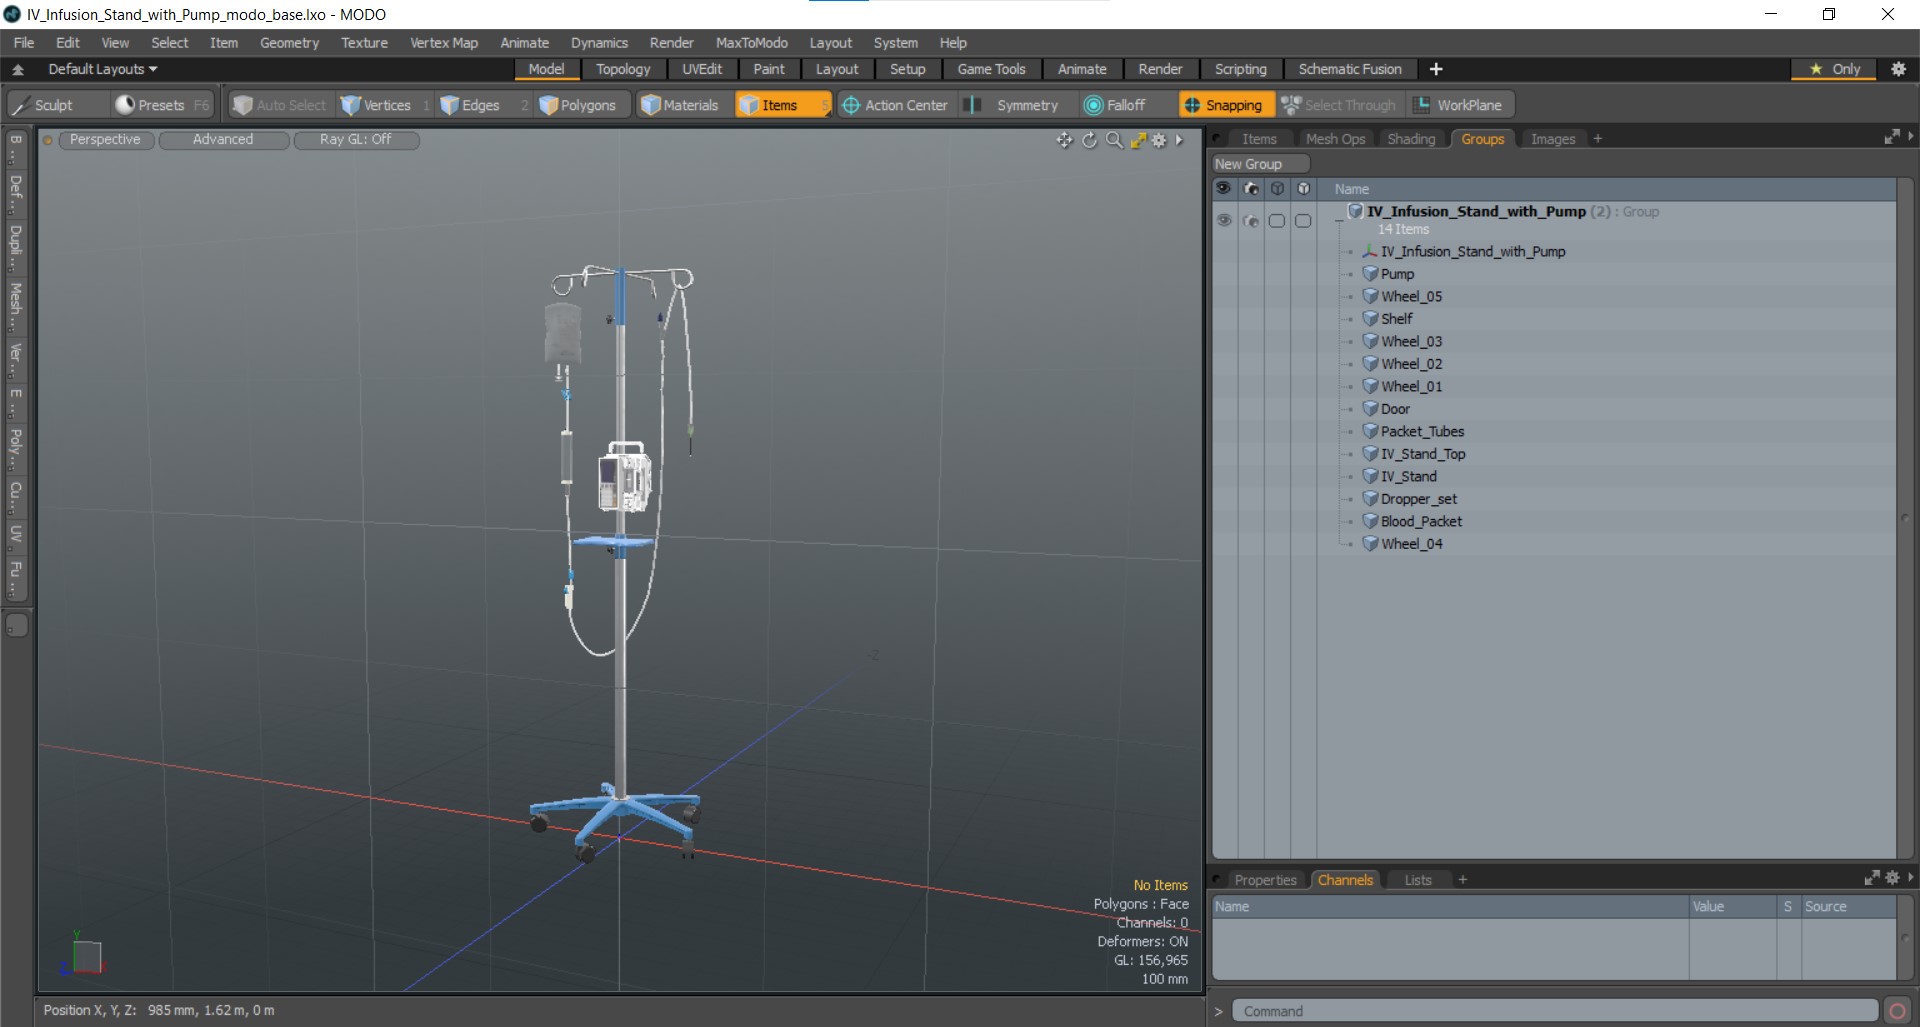Switch to the Schematic Fusion layout tab
Viewport: 1920px width, 1027px height.
[x=1350, y=69]
